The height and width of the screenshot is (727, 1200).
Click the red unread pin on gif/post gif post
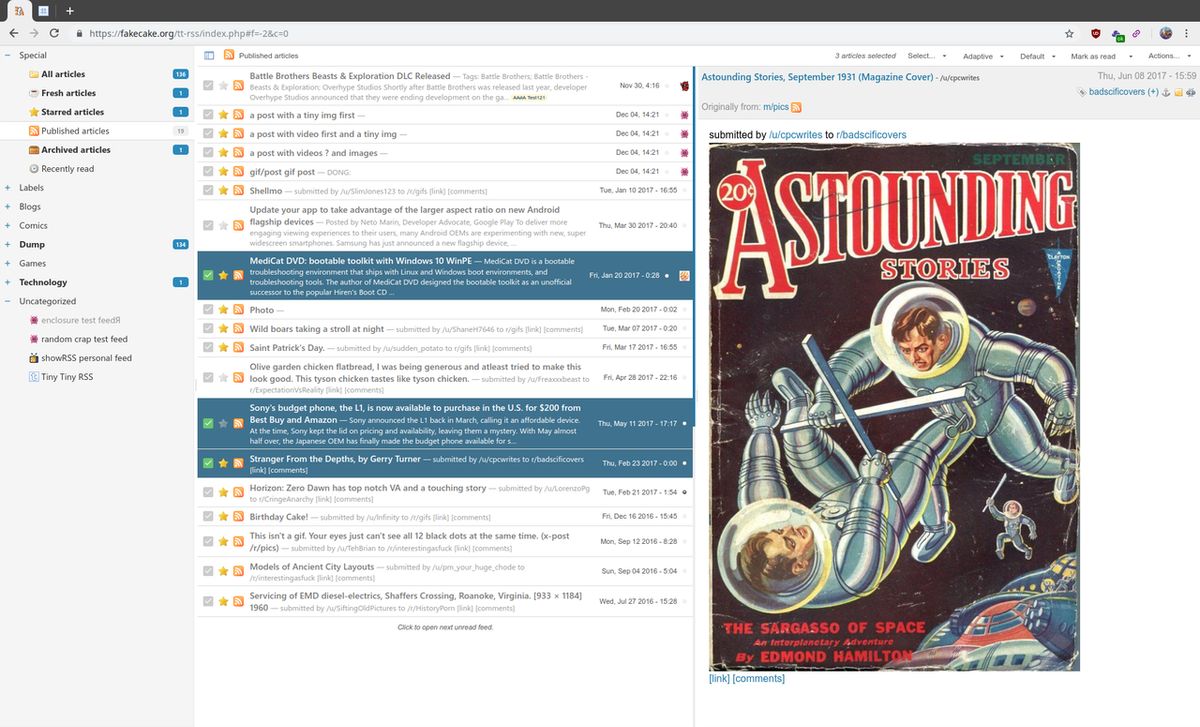click(x=684, y=171)
